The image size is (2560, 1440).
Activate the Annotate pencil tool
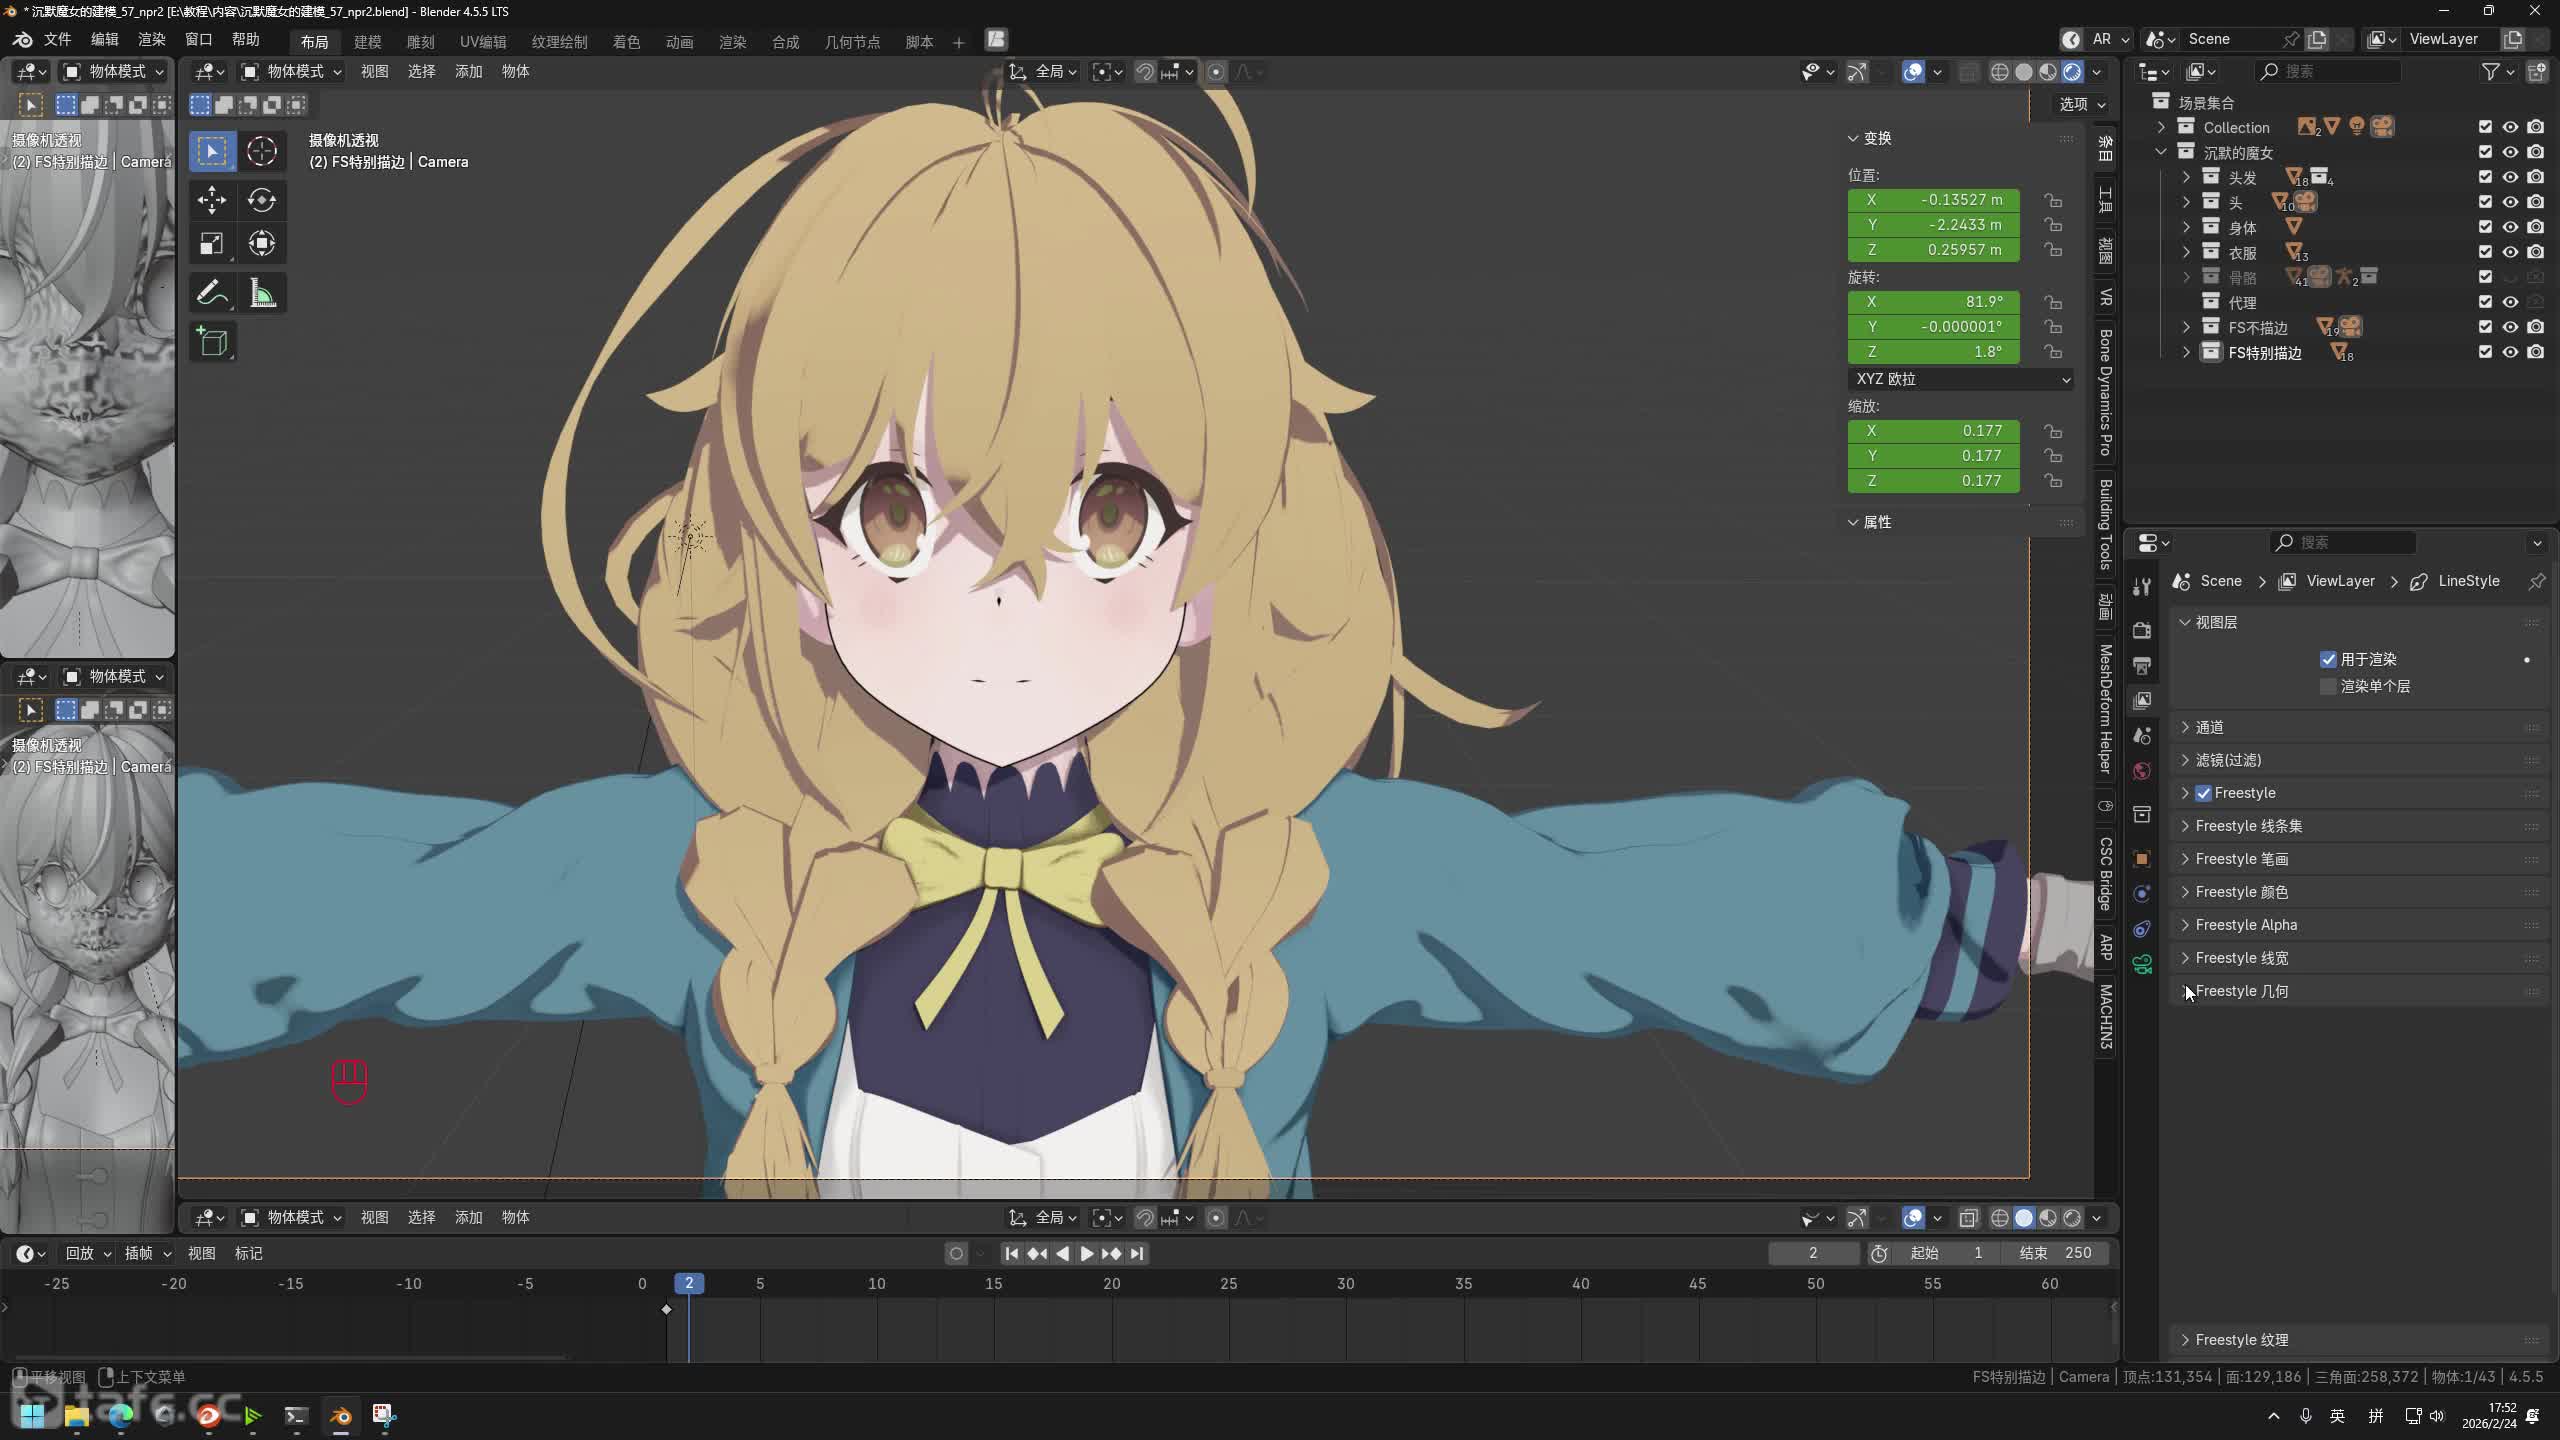pos(211,293)
